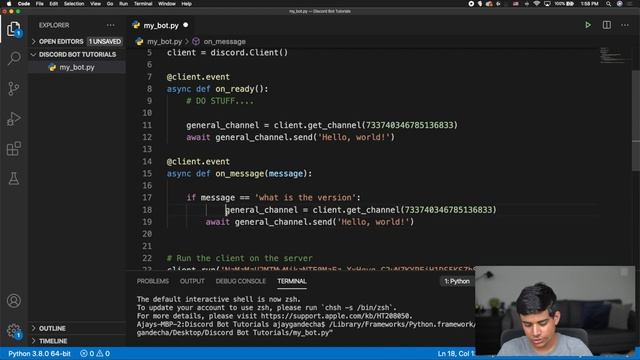Click the editor vertical scrollbar
Viewport: 640px width, 360px height.
pyautogui.click(x=636, y=121)
